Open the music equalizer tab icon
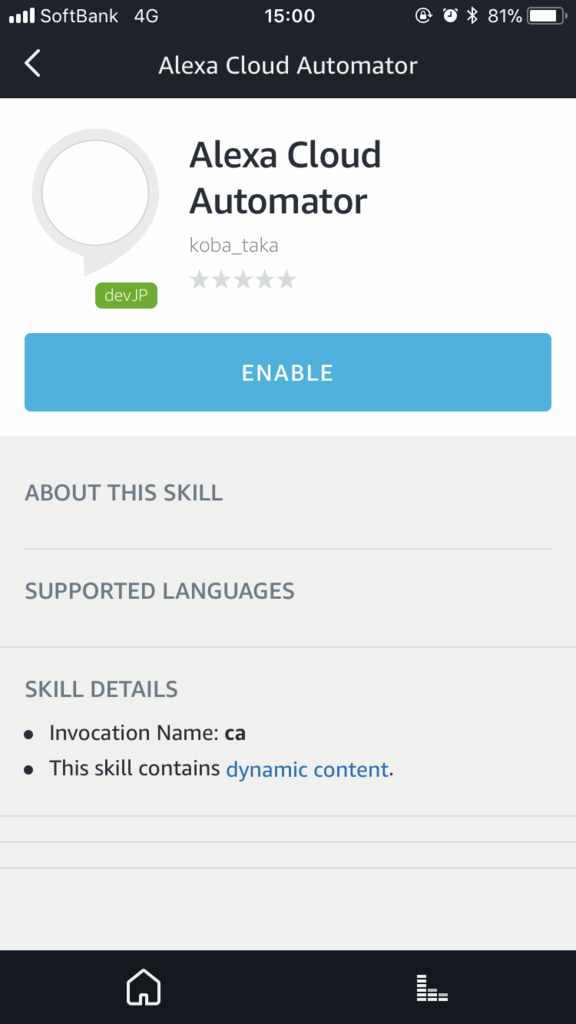 pos(432,988)
